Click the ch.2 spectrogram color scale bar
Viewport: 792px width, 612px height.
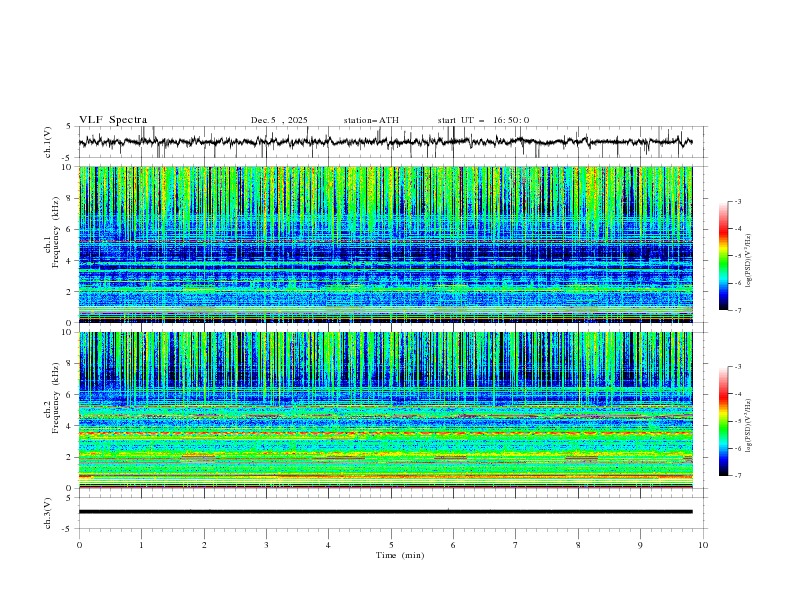coord(723,421)
